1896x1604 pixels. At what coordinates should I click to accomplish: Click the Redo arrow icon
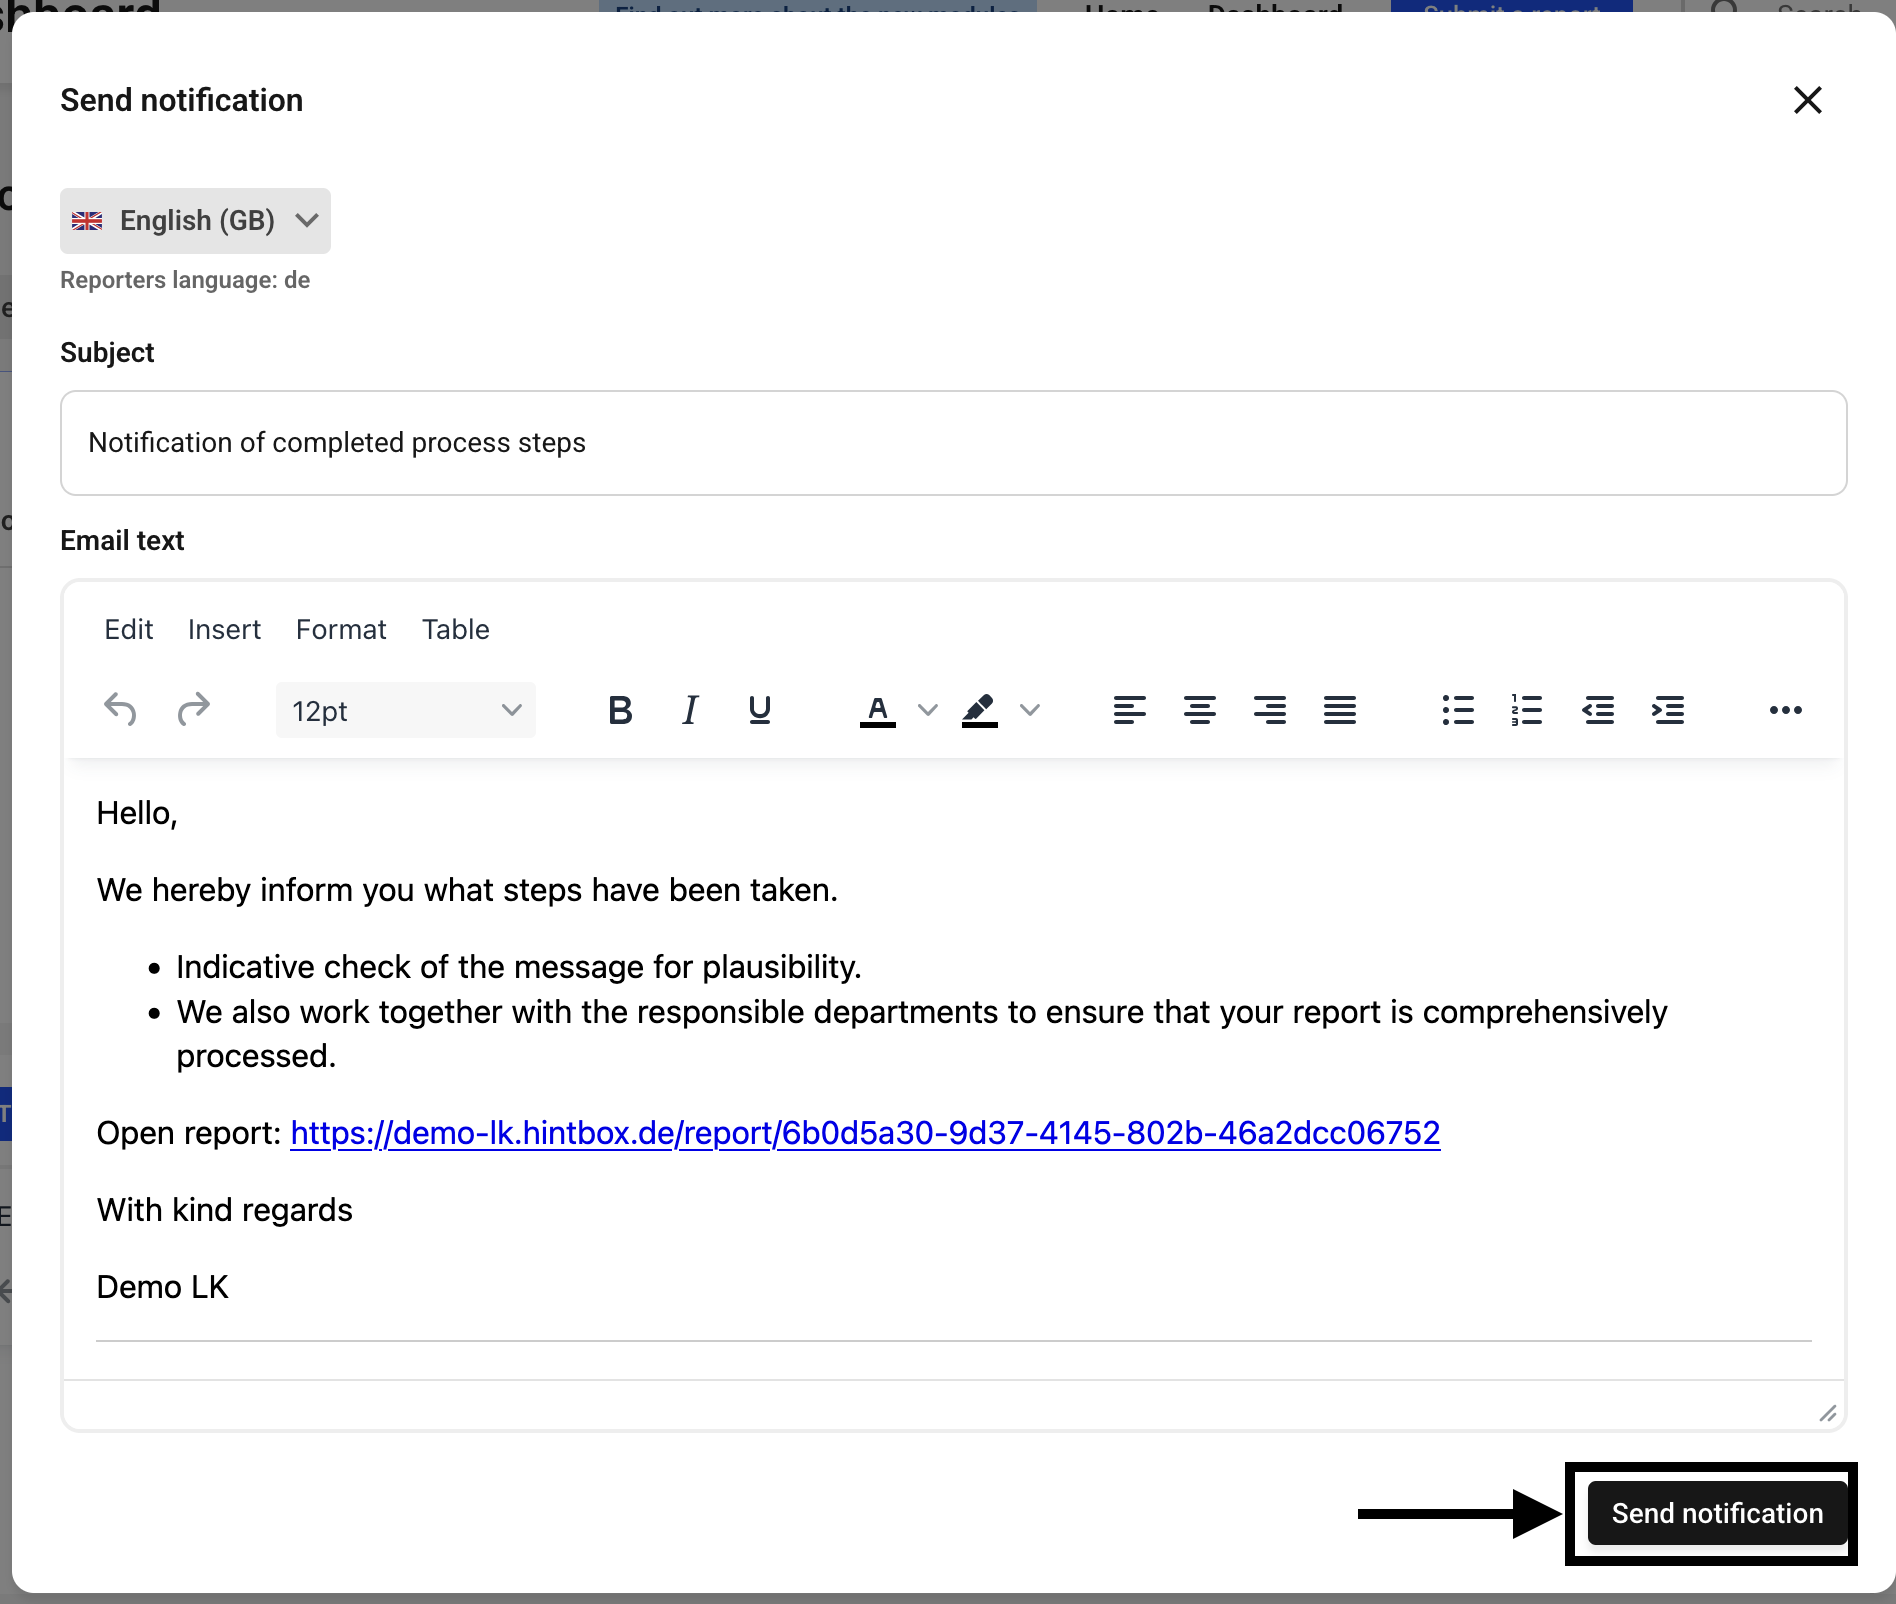point(193,710)
